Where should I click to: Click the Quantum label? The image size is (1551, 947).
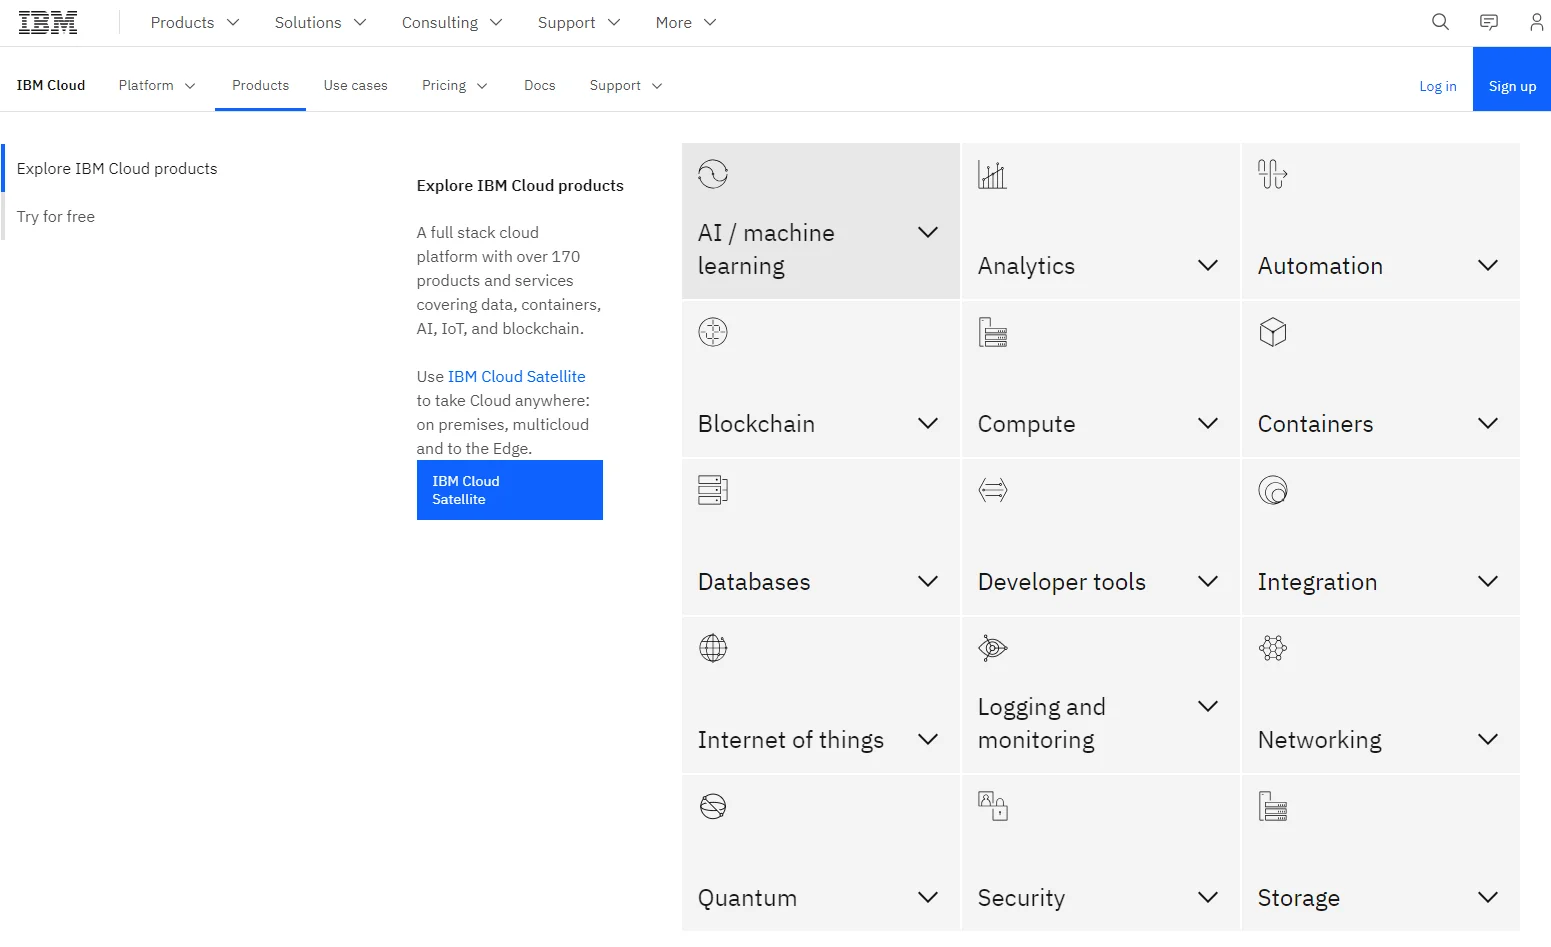point(747,898)
